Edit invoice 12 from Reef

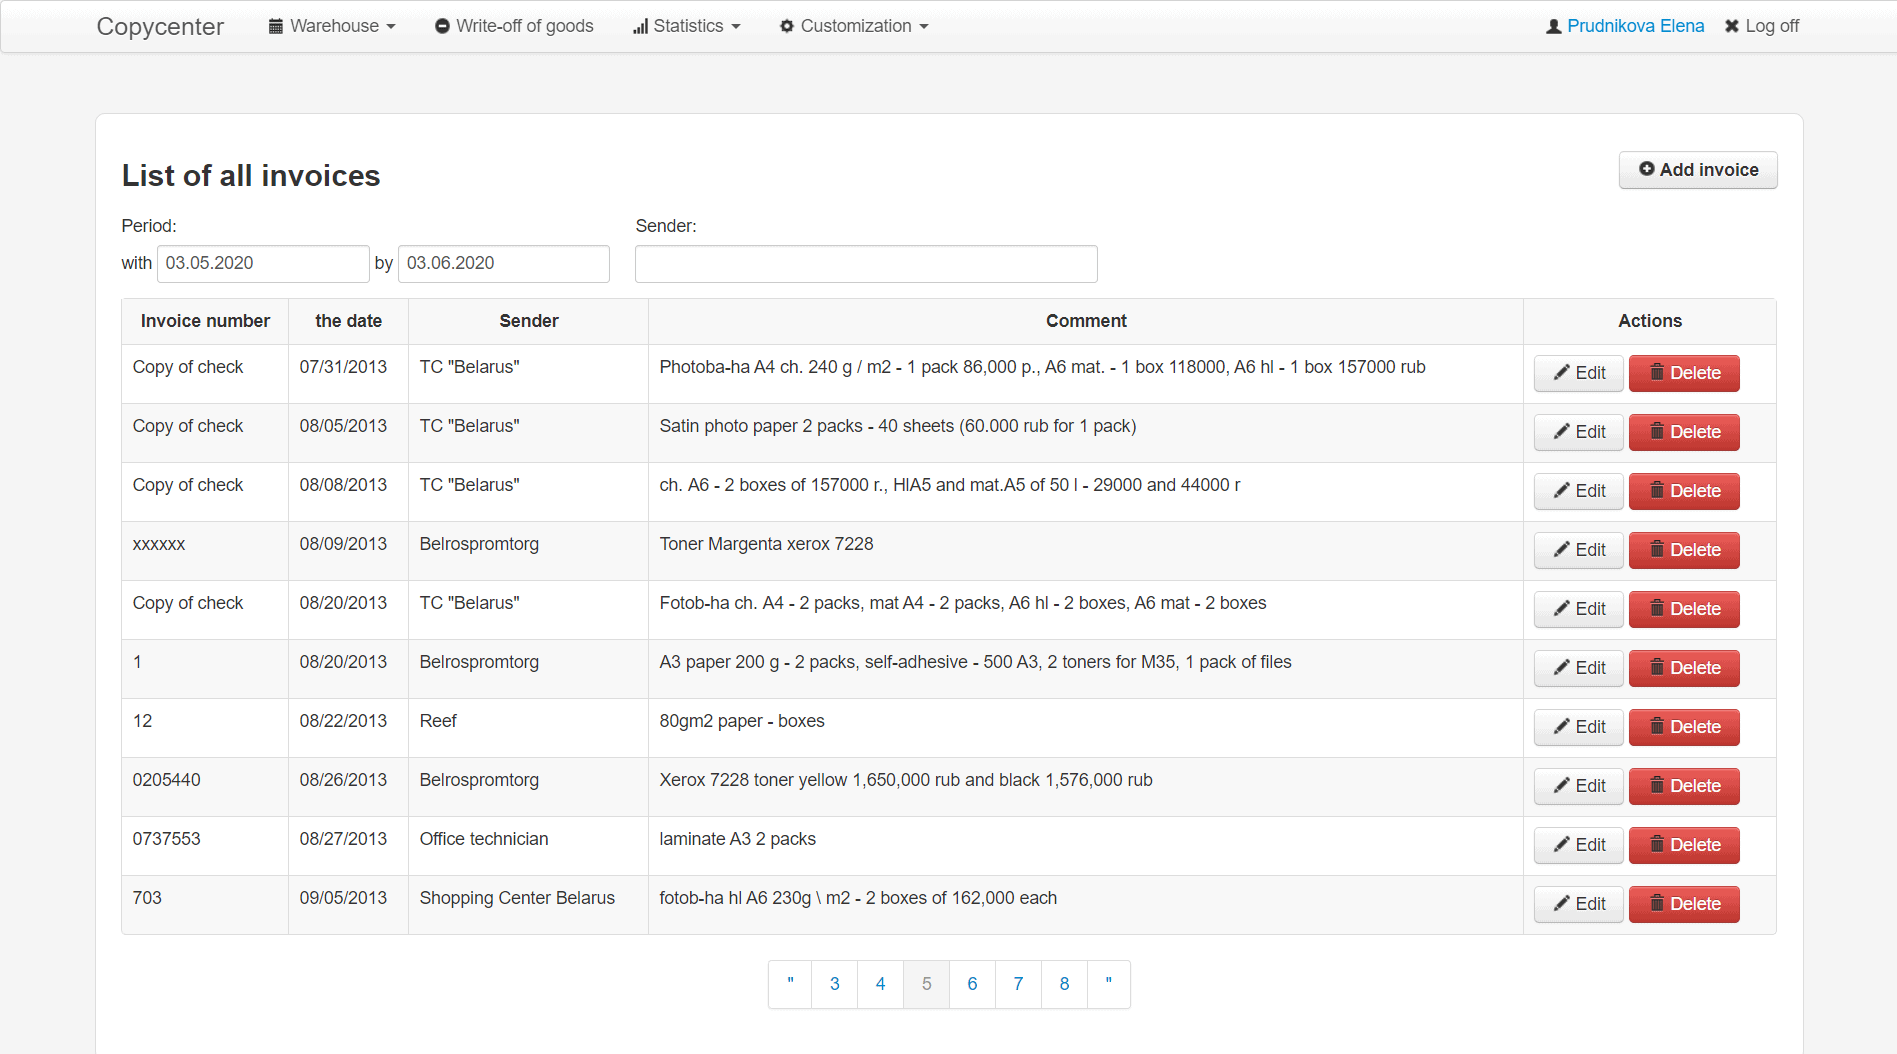pyautogui.click(x=1579, y=728)
